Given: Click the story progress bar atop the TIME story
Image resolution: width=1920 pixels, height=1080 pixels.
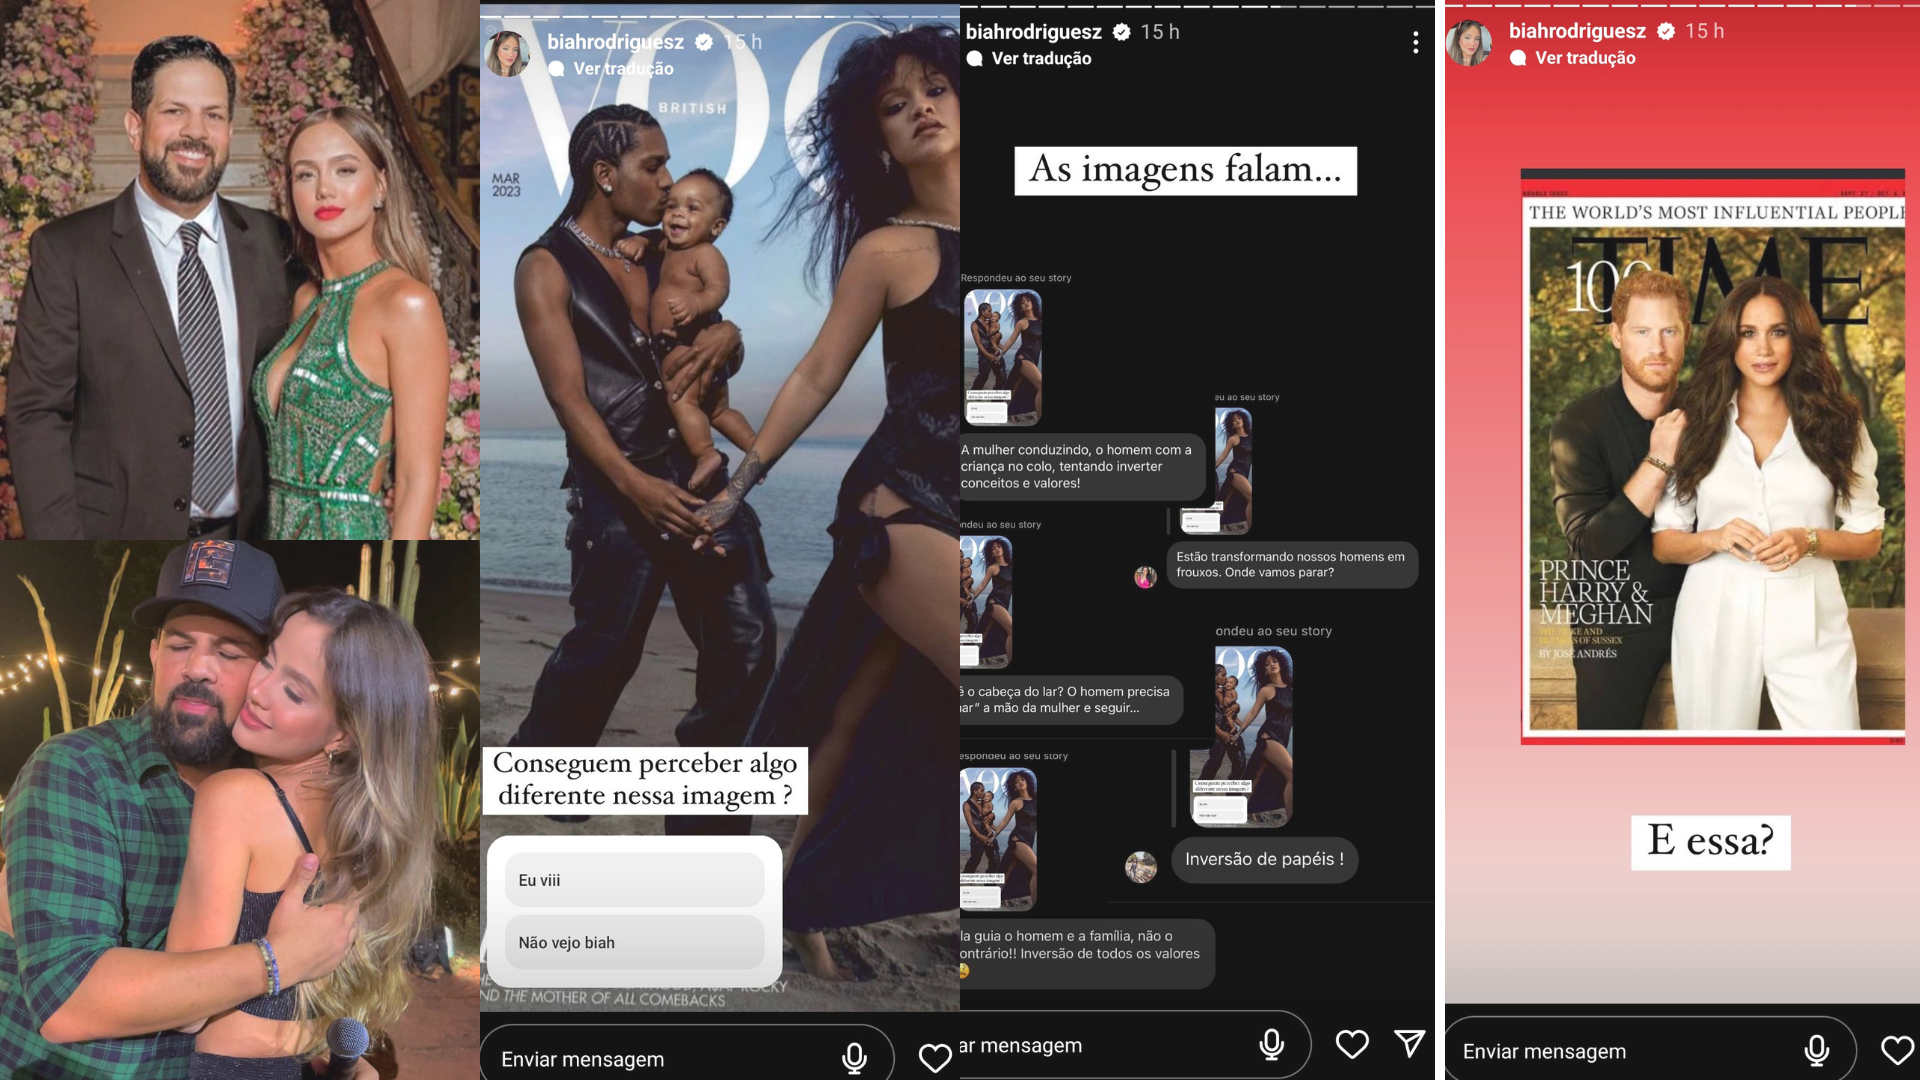Looking at the screenshot, I should [x=1682, y=5].
